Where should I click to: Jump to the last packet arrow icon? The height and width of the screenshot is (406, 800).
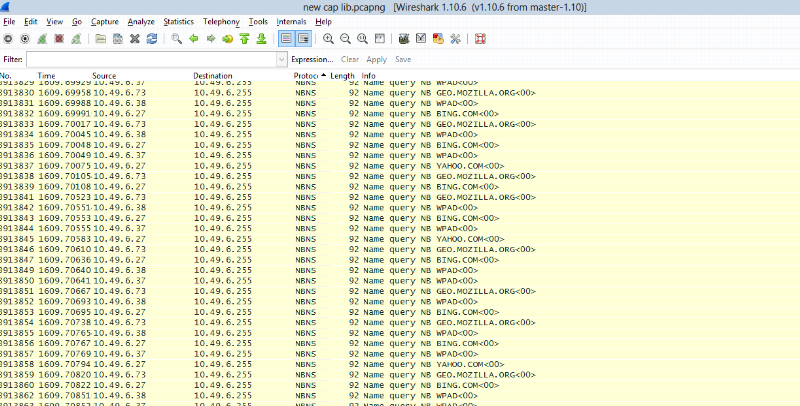(261, 39)
